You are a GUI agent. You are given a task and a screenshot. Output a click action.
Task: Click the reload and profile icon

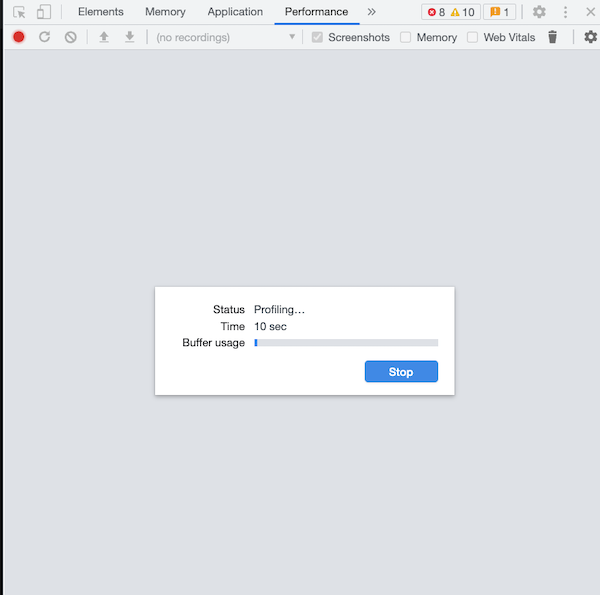[44, 37]
